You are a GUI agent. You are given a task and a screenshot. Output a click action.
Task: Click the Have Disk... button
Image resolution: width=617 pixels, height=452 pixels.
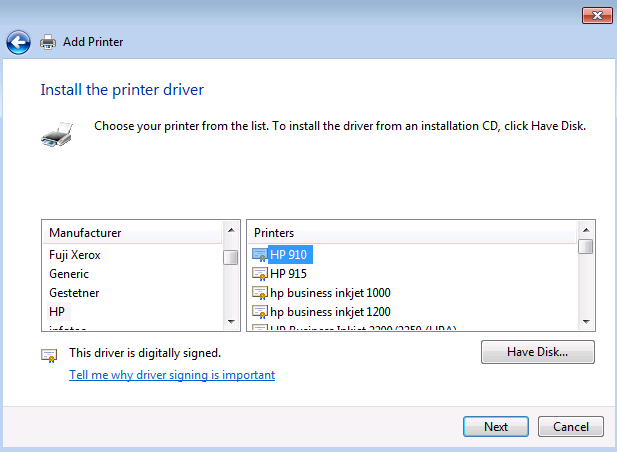[538, 352]
